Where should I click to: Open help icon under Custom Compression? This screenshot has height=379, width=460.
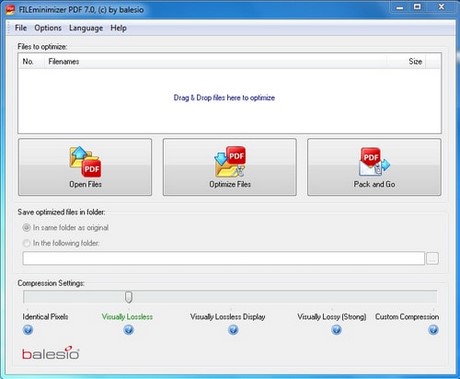[433, 330]
